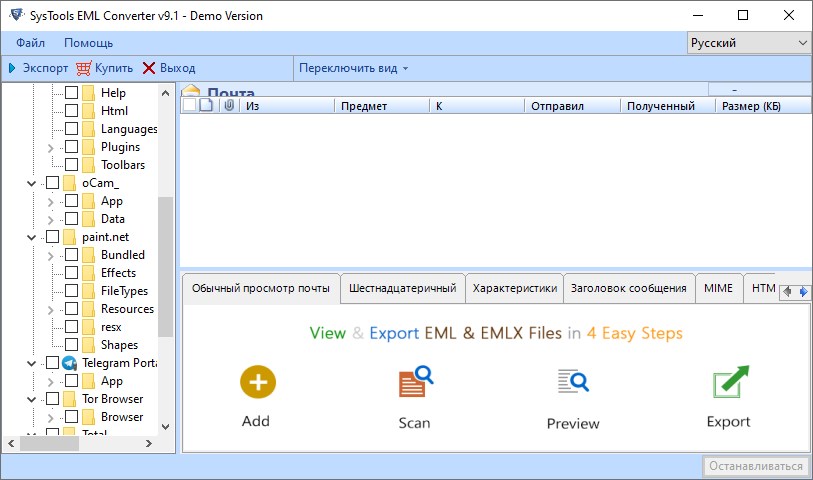Click the Tor Browser folder icon
The width and height of the screenshot is (813, 480).
tap(69, 399)
